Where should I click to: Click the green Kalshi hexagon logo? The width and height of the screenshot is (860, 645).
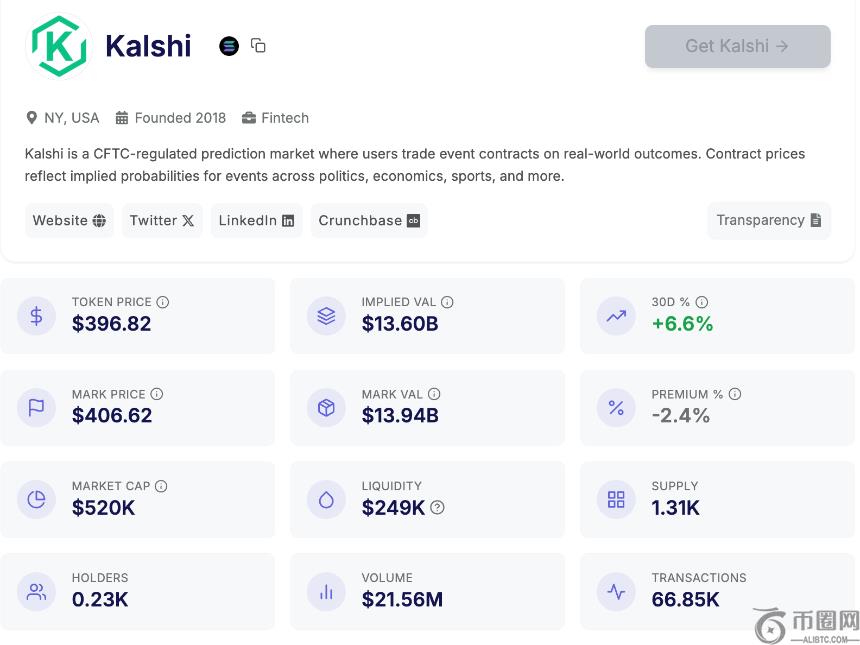click(x=59, y=46)
